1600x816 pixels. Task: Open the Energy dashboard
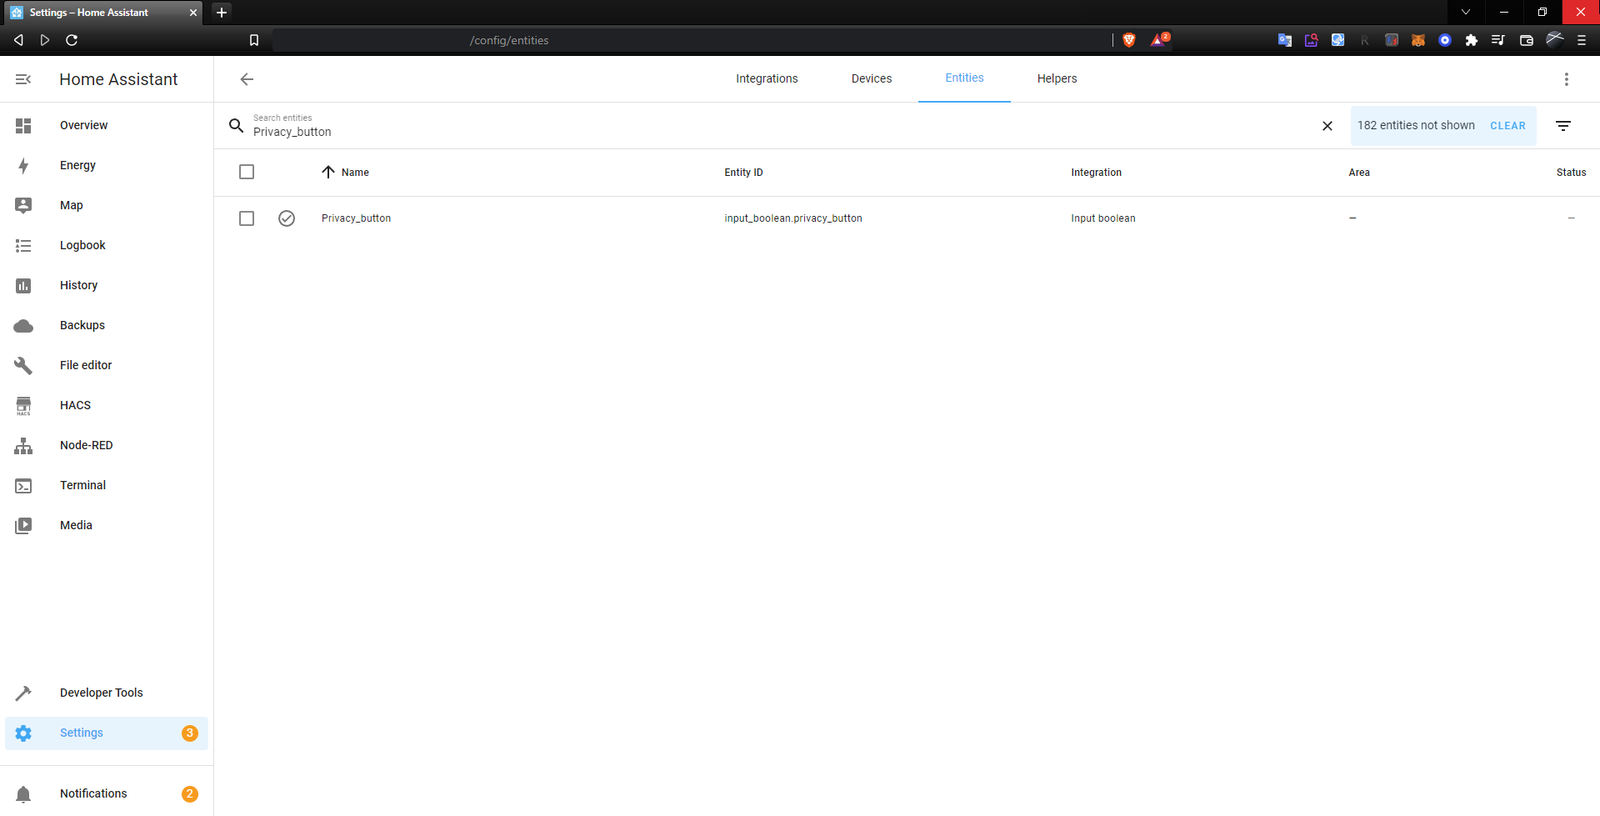pos(77,165)
